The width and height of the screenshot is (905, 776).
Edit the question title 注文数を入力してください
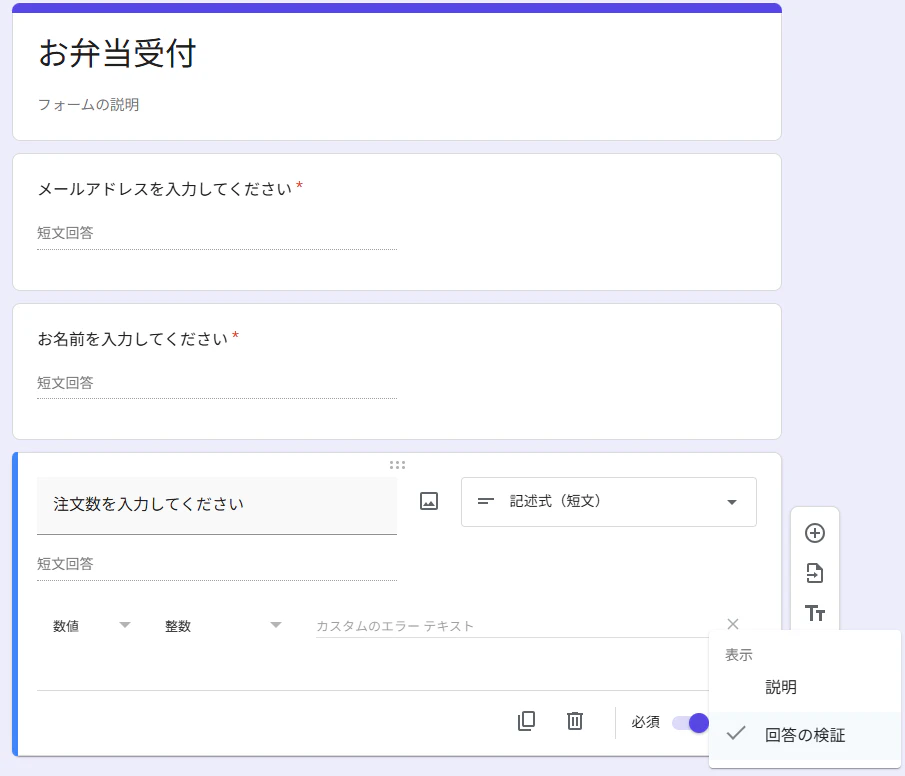pyautogui.click(x=217, y=505)
